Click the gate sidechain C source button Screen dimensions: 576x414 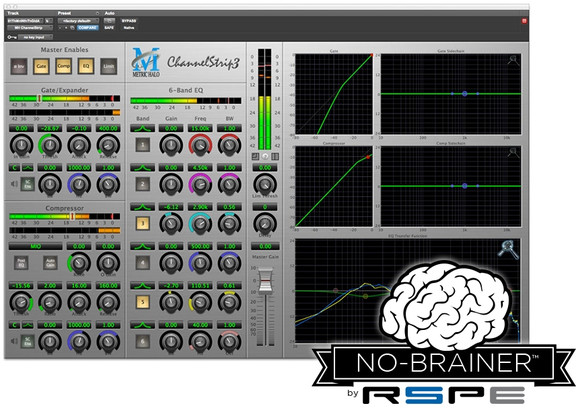point(14,168)
